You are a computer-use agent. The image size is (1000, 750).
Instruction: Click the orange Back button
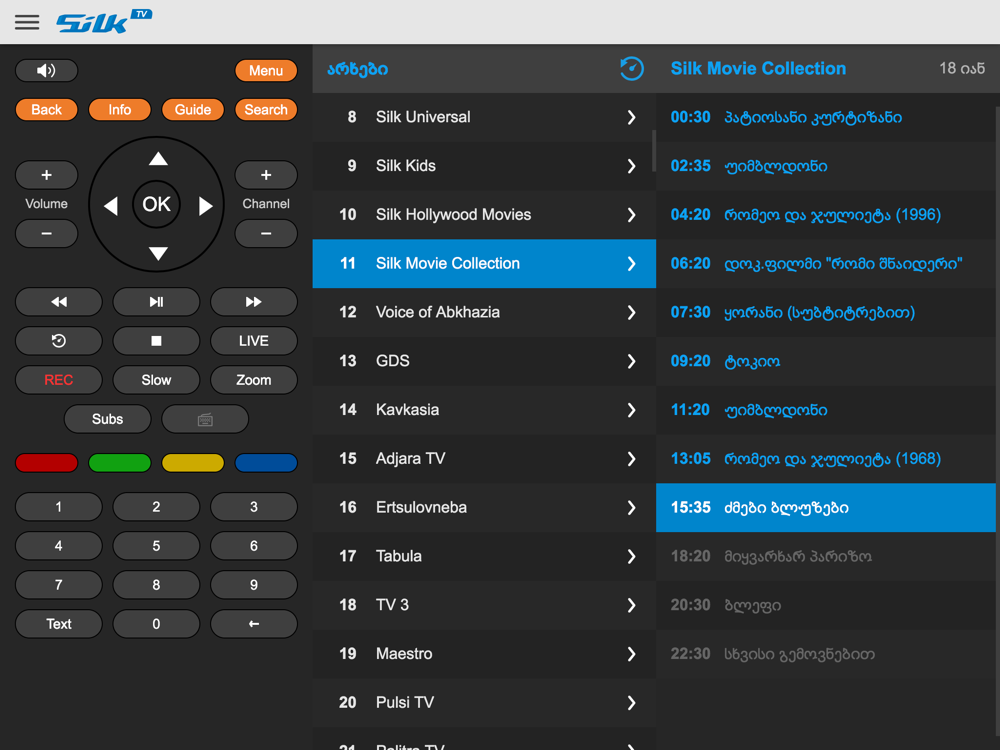[x=47, y=110]
